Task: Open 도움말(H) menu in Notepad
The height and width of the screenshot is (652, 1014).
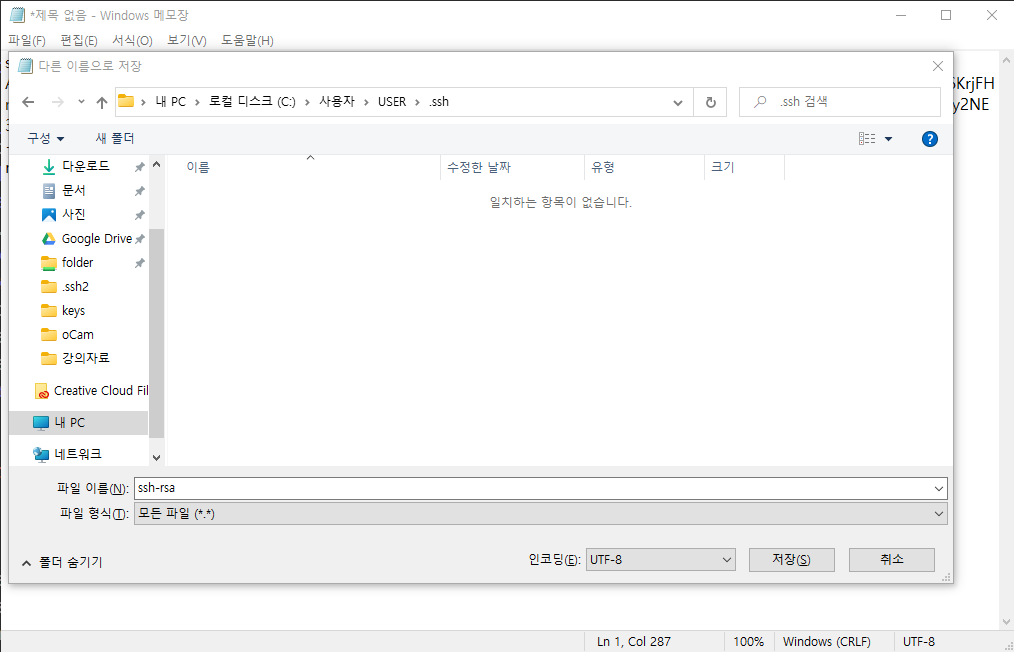Action: tap(247, 41)
